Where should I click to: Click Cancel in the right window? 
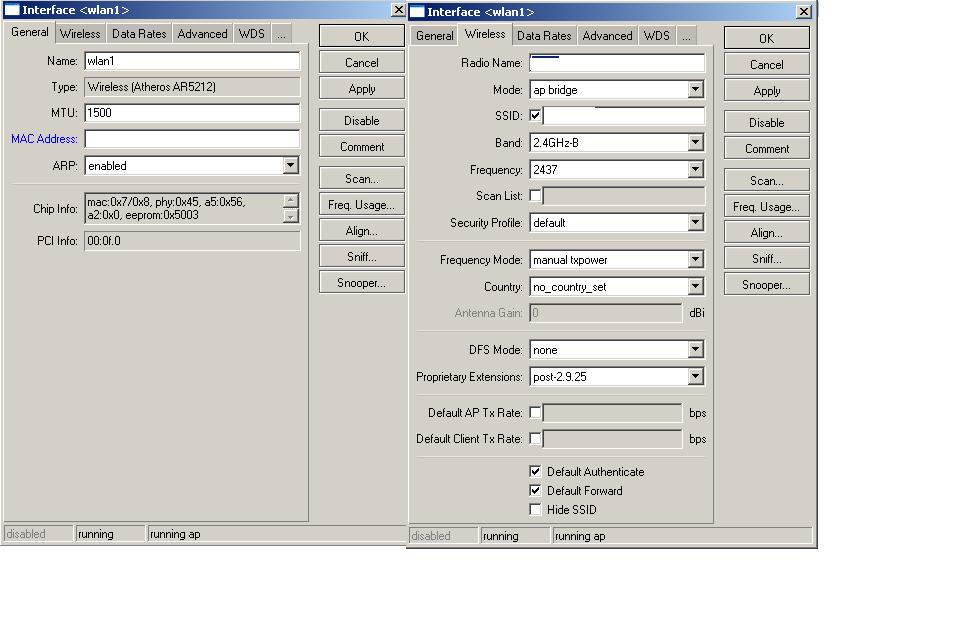click(766, 64)
